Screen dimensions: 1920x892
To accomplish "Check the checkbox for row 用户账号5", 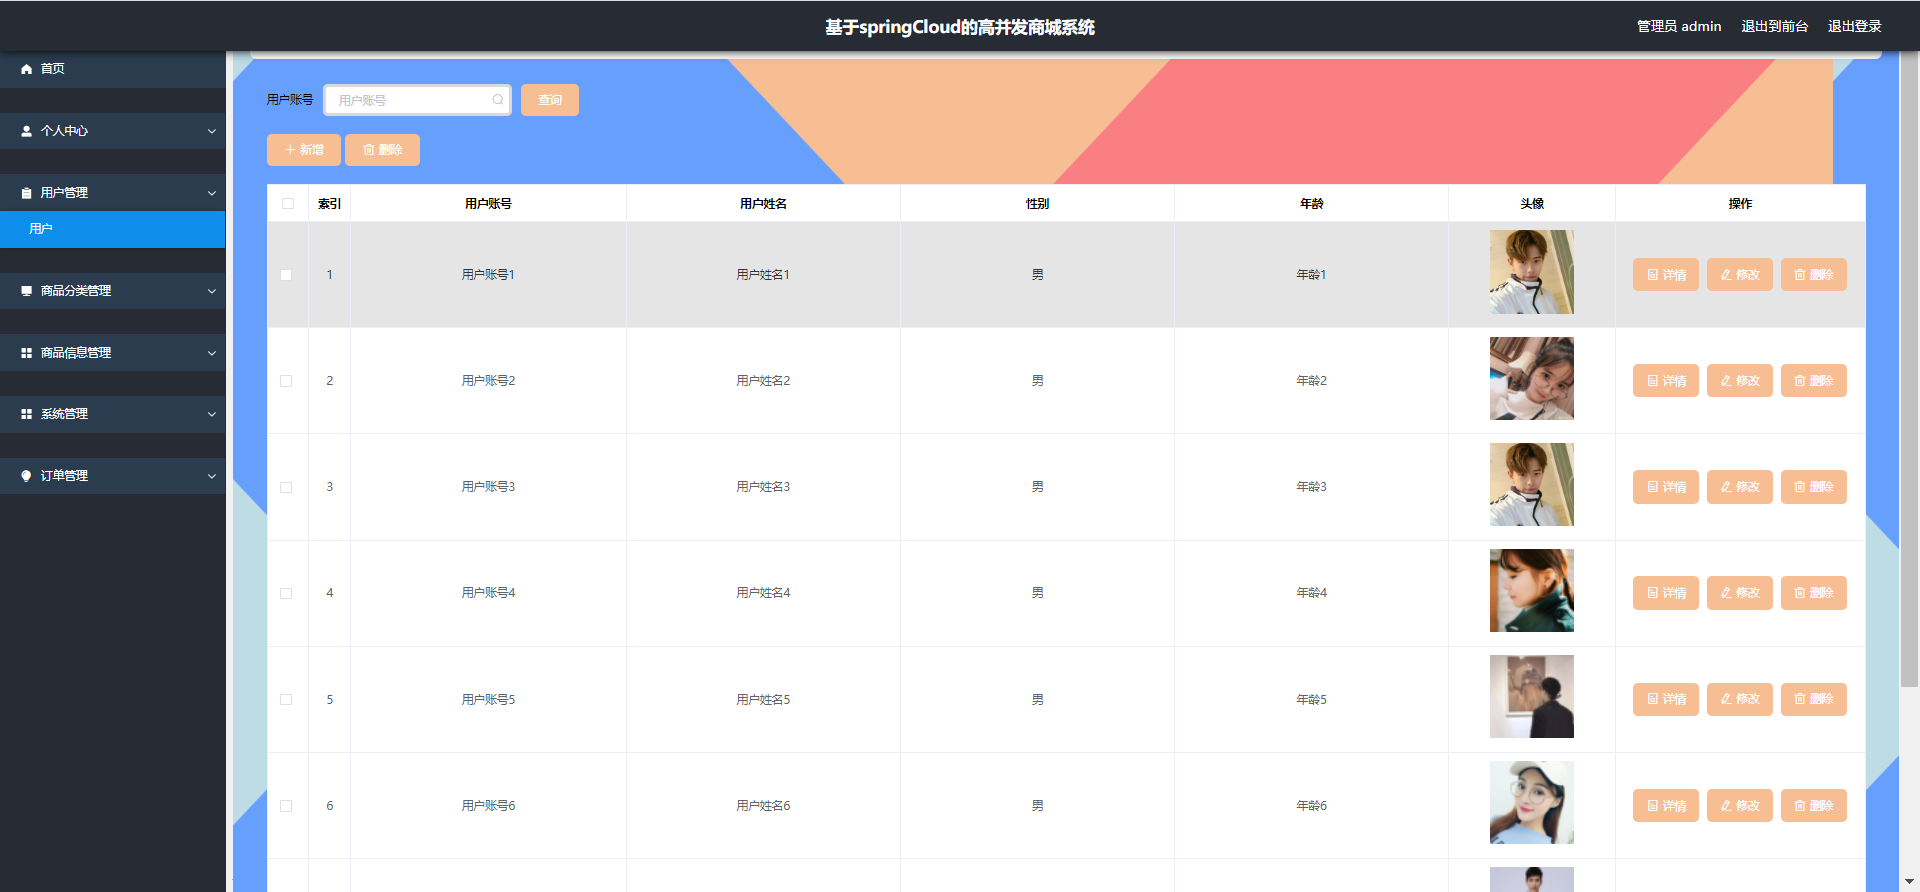I will tap(286, 700).
